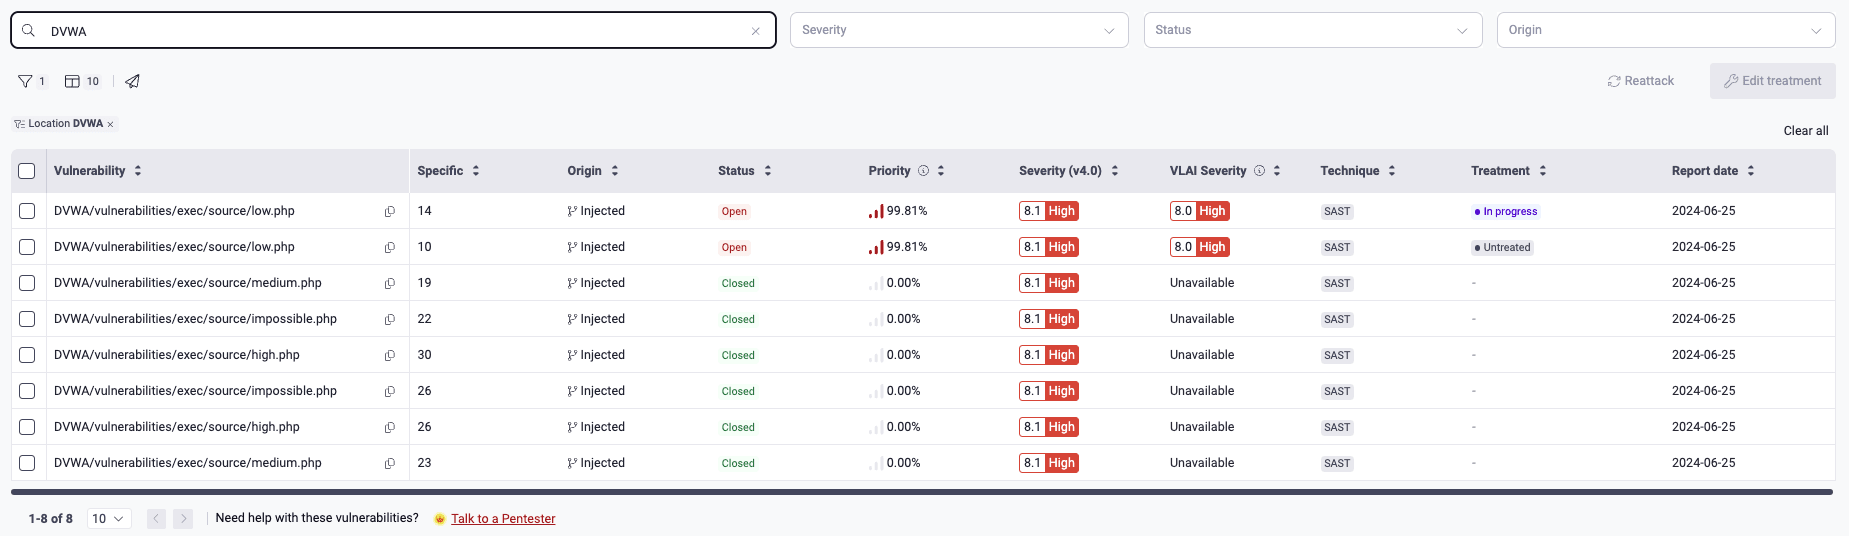Image resolution: width=1849 pixels, height=536 pixels.
Task: Sort by Severity (v4.0) column arrows
Action: (x=1115, y=171)
